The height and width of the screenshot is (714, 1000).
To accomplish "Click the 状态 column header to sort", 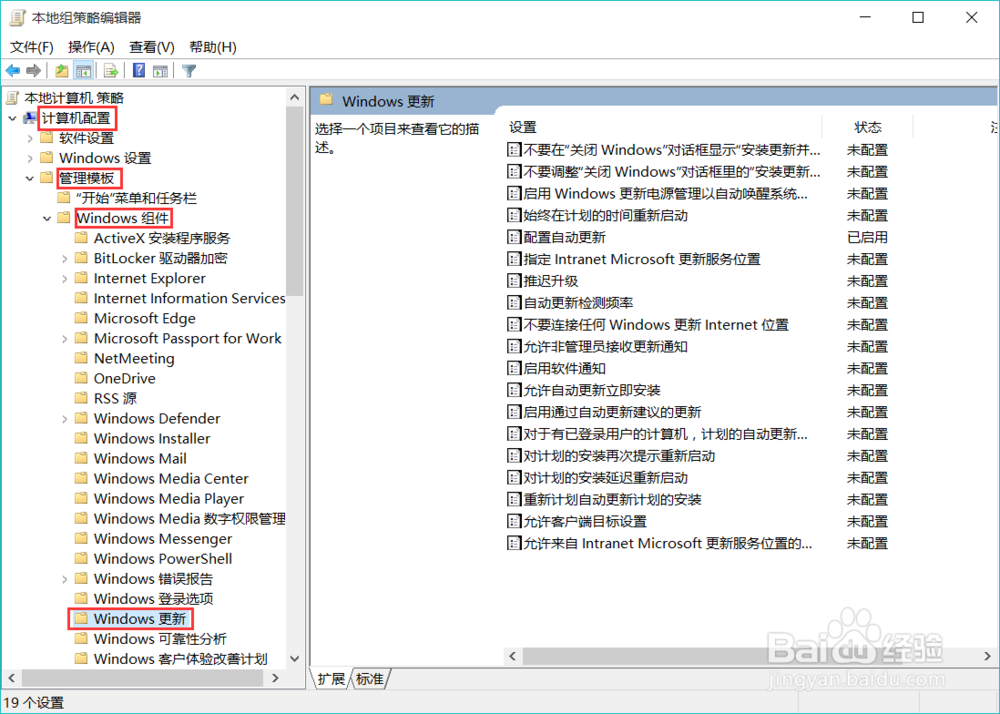I will click(867, 127).
